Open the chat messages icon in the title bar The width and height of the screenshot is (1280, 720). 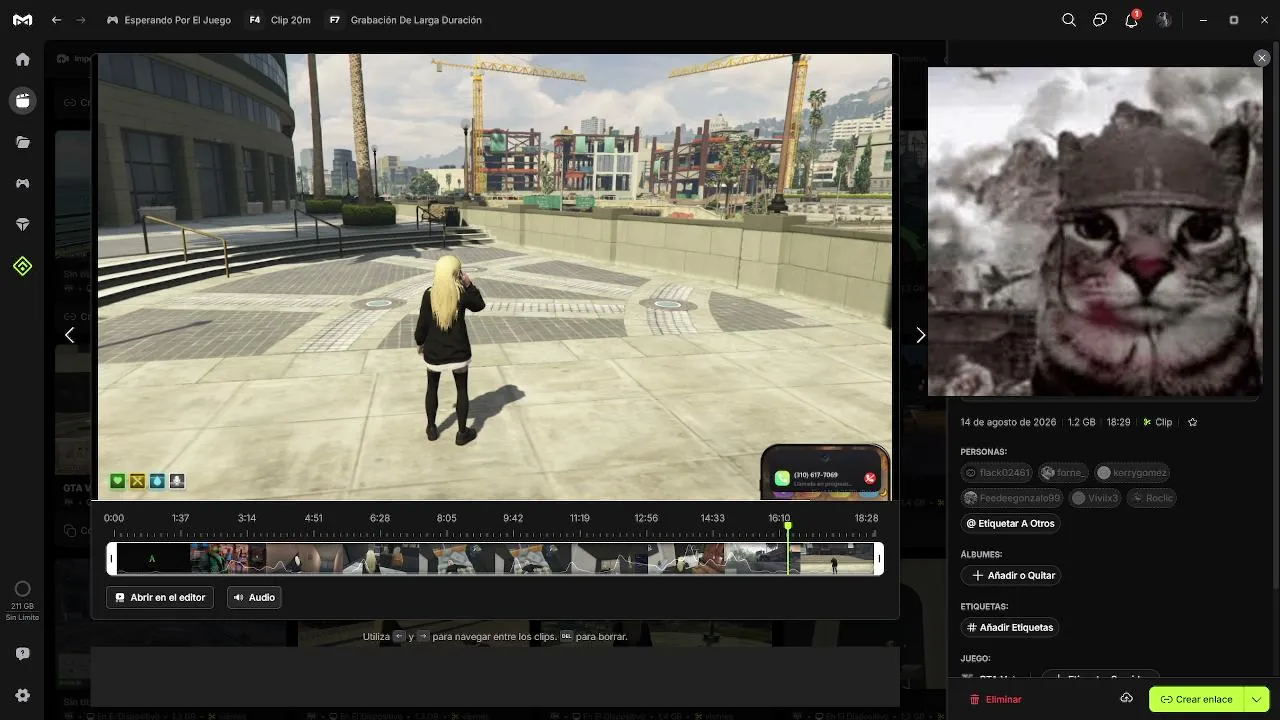tap(1100, 20)
